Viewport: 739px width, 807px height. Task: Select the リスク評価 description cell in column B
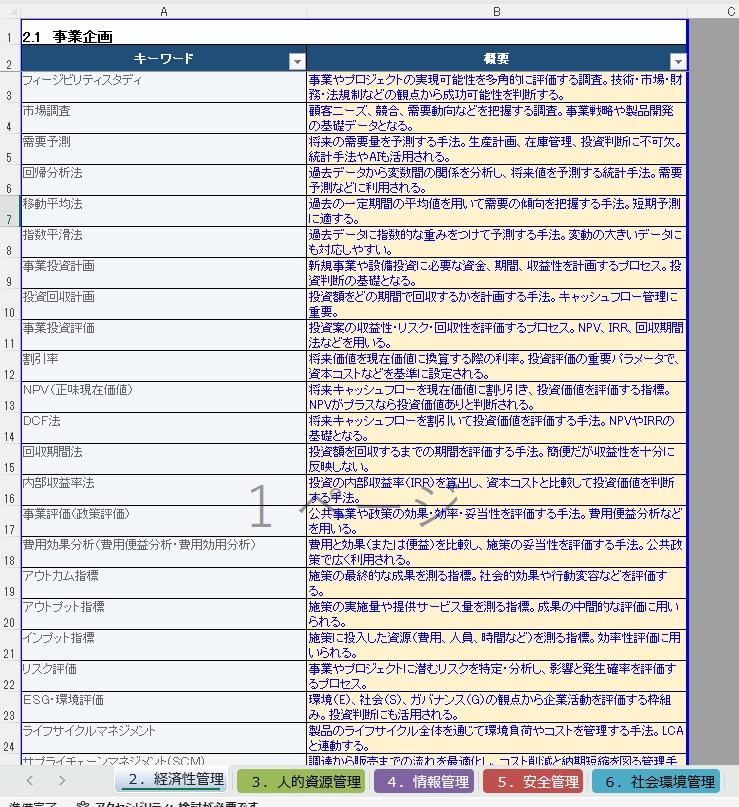[497, 676]
